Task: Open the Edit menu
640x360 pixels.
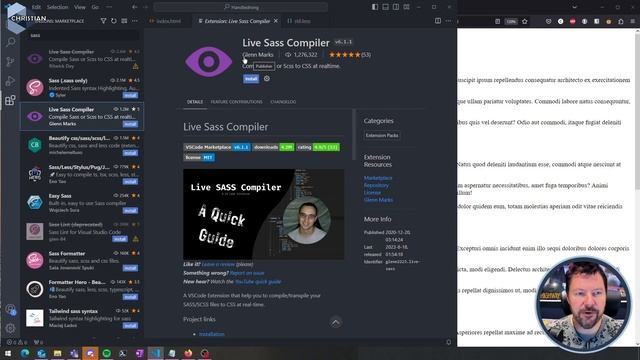Action: 36,7
